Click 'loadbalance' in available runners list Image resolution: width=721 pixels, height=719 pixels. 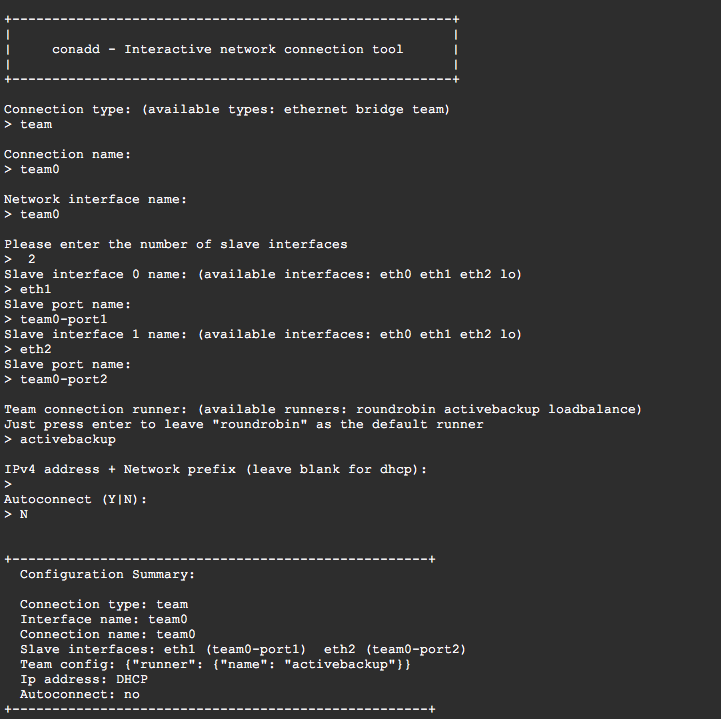[592, 410]
